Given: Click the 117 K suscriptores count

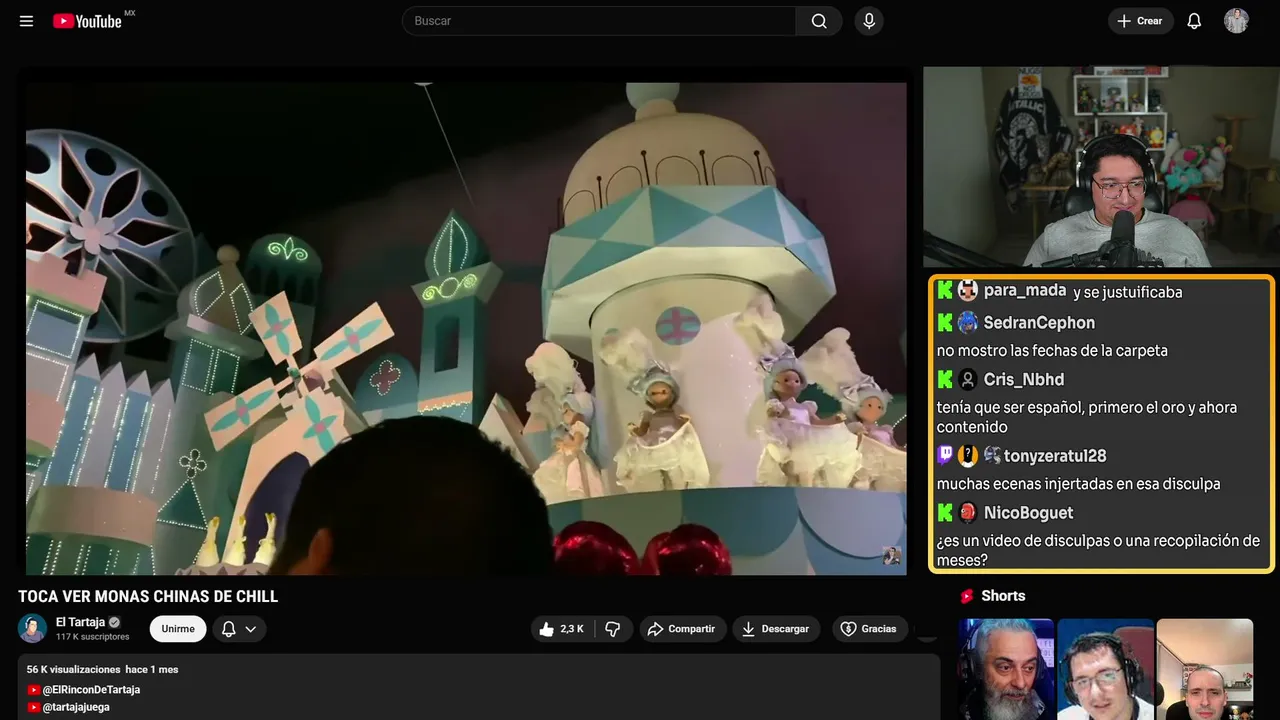Looking at the screenshot, I should point(93,637).
